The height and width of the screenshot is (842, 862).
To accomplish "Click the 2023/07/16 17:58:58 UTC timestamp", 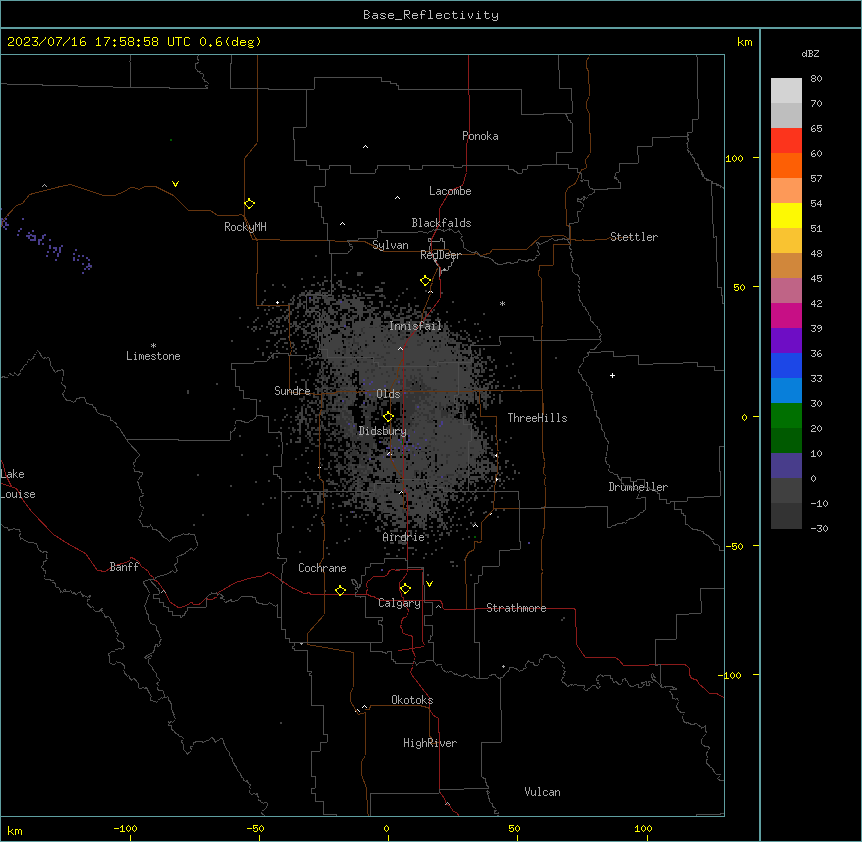I will [99, 42].
